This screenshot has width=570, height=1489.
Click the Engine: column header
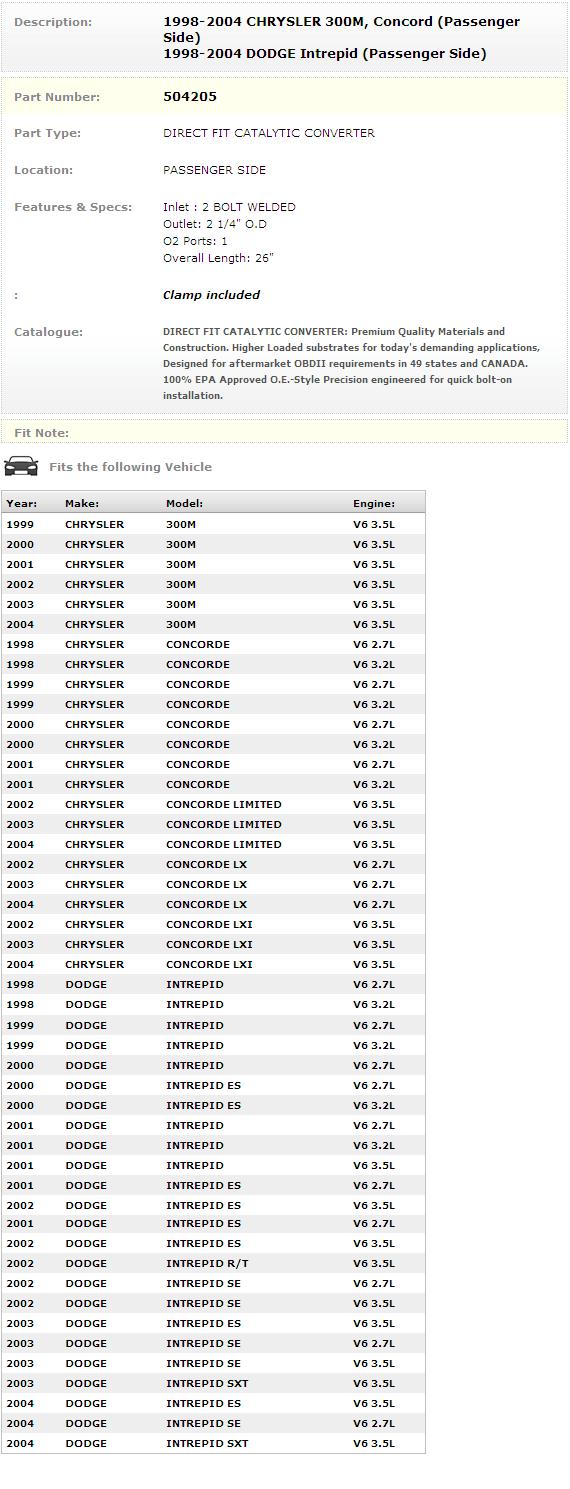coord(374,504)
